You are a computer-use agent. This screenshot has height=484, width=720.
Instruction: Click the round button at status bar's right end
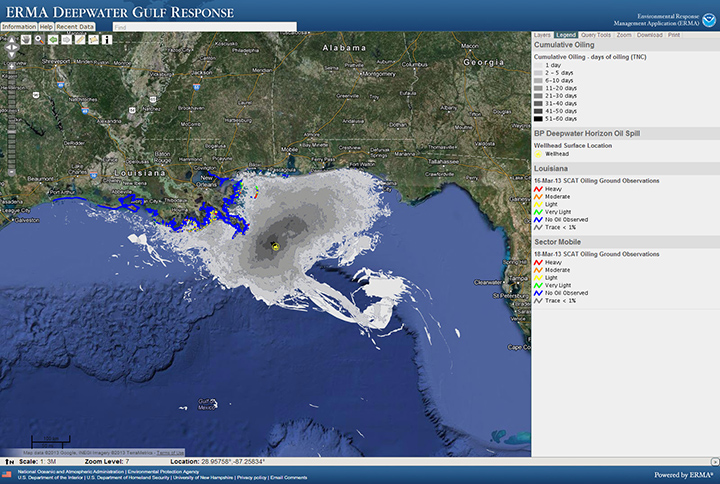click(x=714, y=461)
